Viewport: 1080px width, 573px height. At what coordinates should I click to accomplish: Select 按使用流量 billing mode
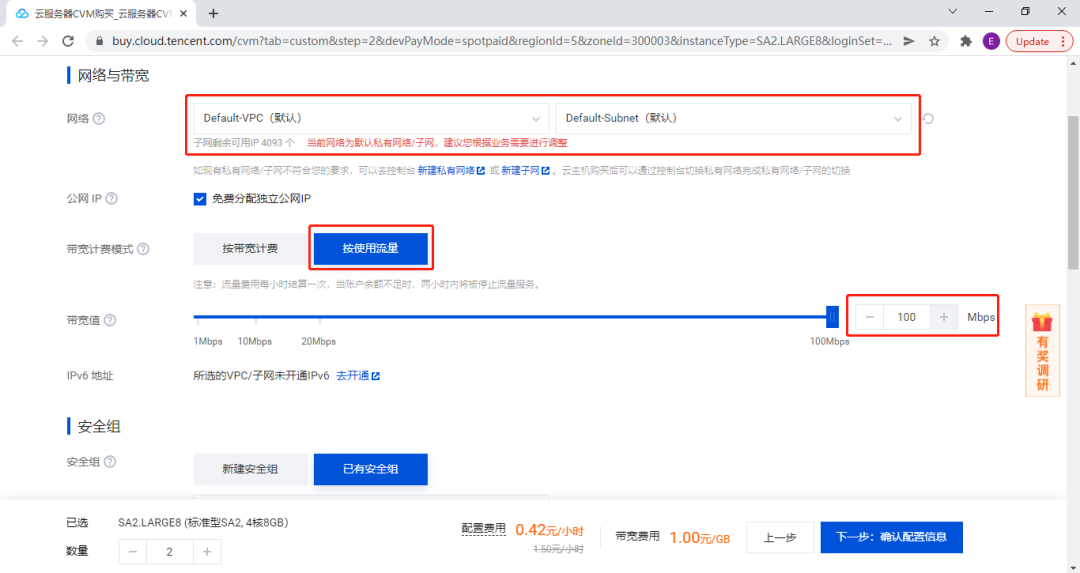[371, 249]
